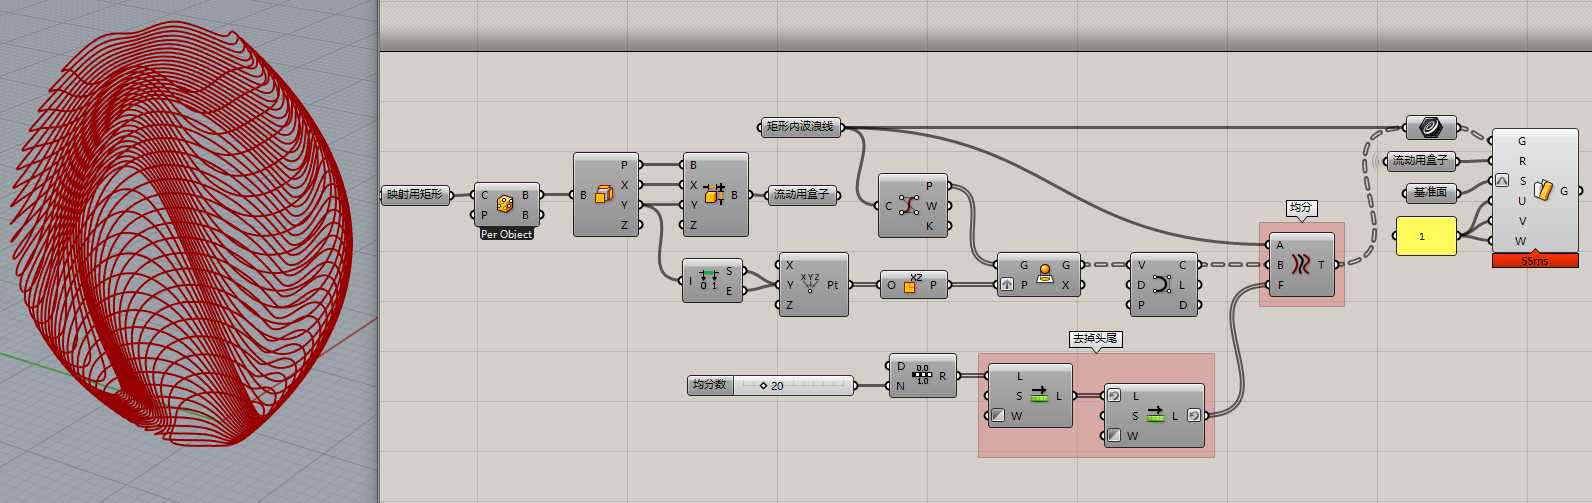Click the 均分数 slider track
The height and width of the screenshot is (503, 1592).
pyautogui.click(x=793, y=385)
